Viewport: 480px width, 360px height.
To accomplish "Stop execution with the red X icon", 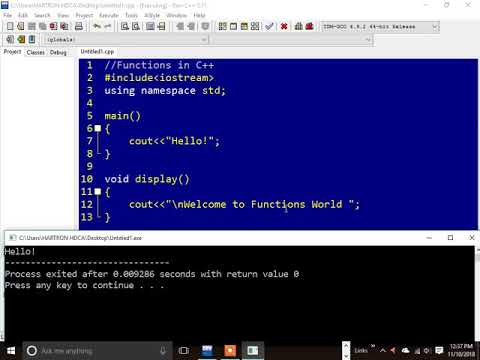I will tap(284, 26).
